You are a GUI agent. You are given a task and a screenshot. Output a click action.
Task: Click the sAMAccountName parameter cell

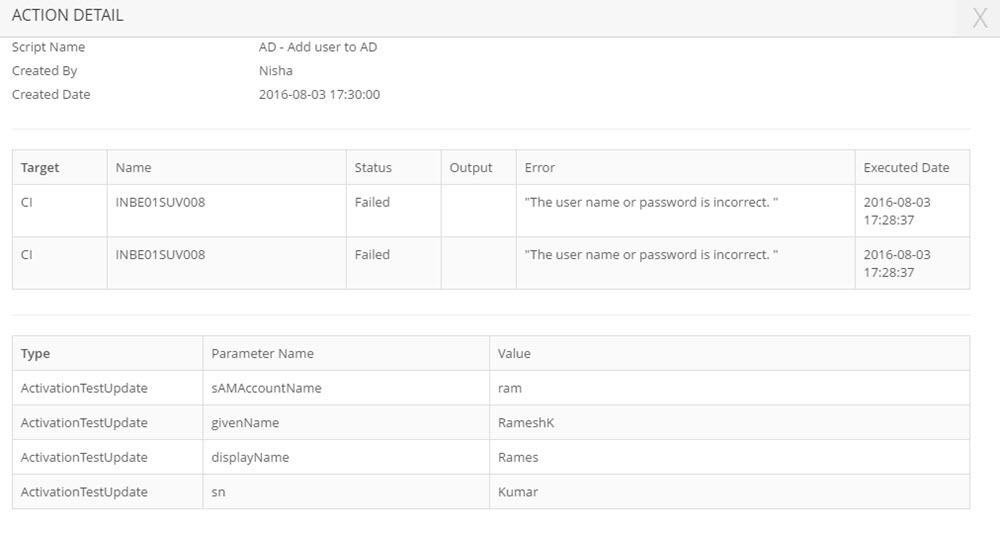[x=266, y=388]
